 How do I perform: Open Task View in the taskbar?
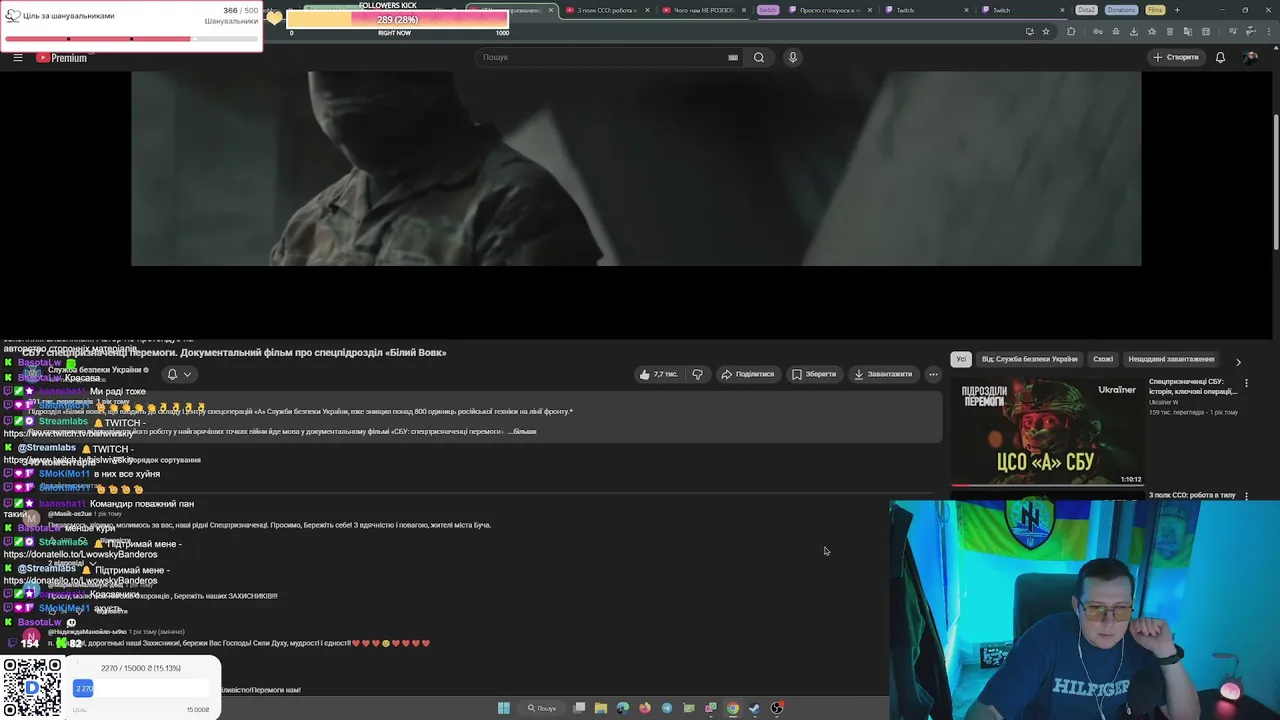coord(579,708)
